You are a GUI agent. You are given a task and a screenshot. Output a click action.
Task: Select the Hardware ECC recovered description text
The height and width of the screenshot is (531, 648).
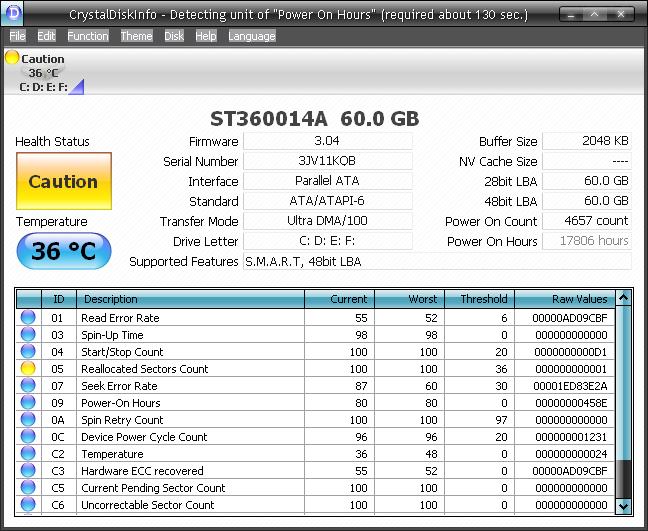click(142, 471)
